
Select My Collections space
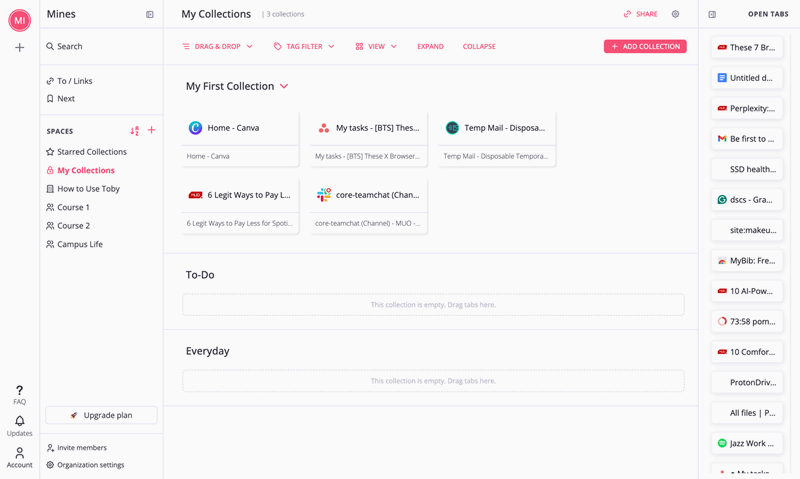(81, 170)
